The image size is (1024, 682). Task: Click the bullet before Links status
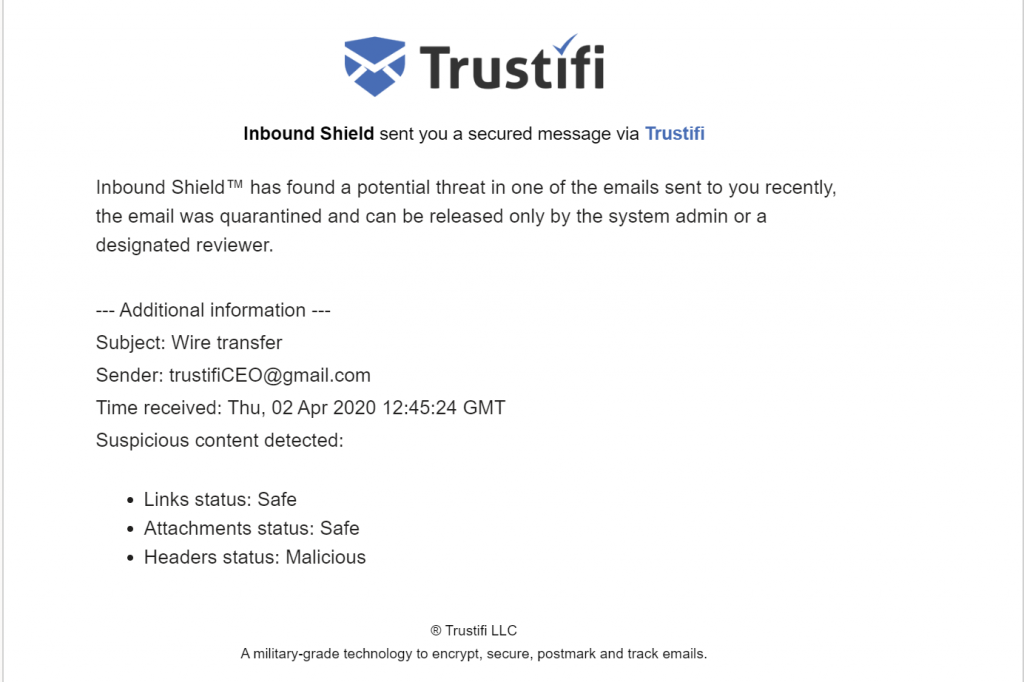131,500
